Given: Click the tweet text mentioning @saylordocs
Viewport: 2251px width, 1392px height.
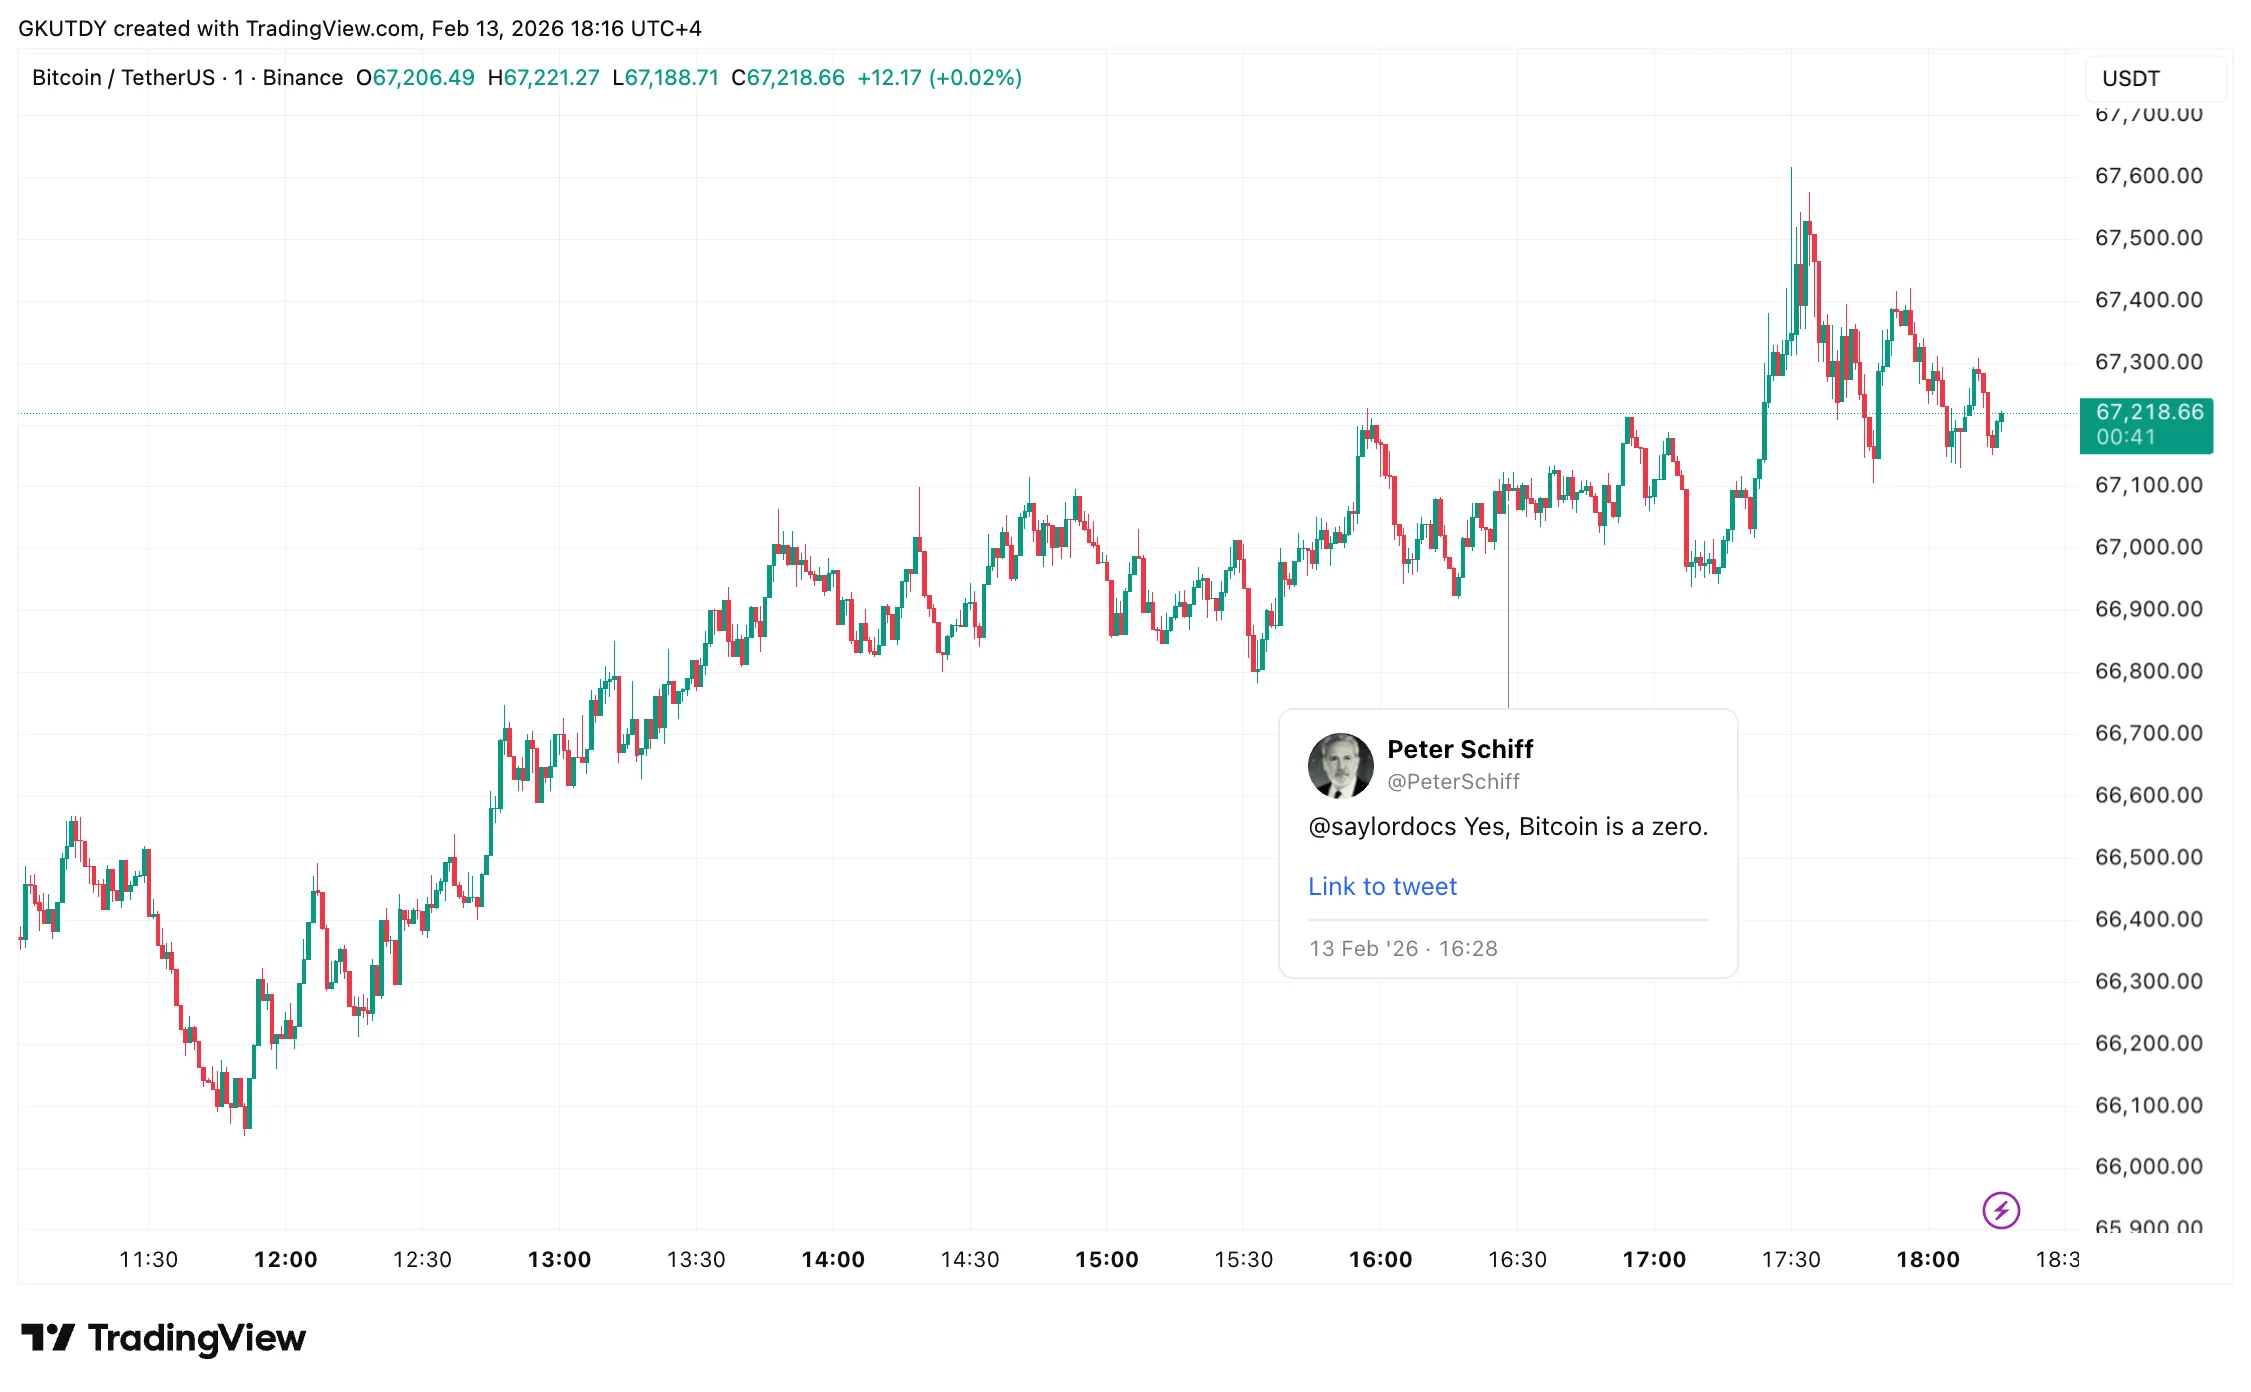Looking at the screenshot, I should [x=1507, y=827].
